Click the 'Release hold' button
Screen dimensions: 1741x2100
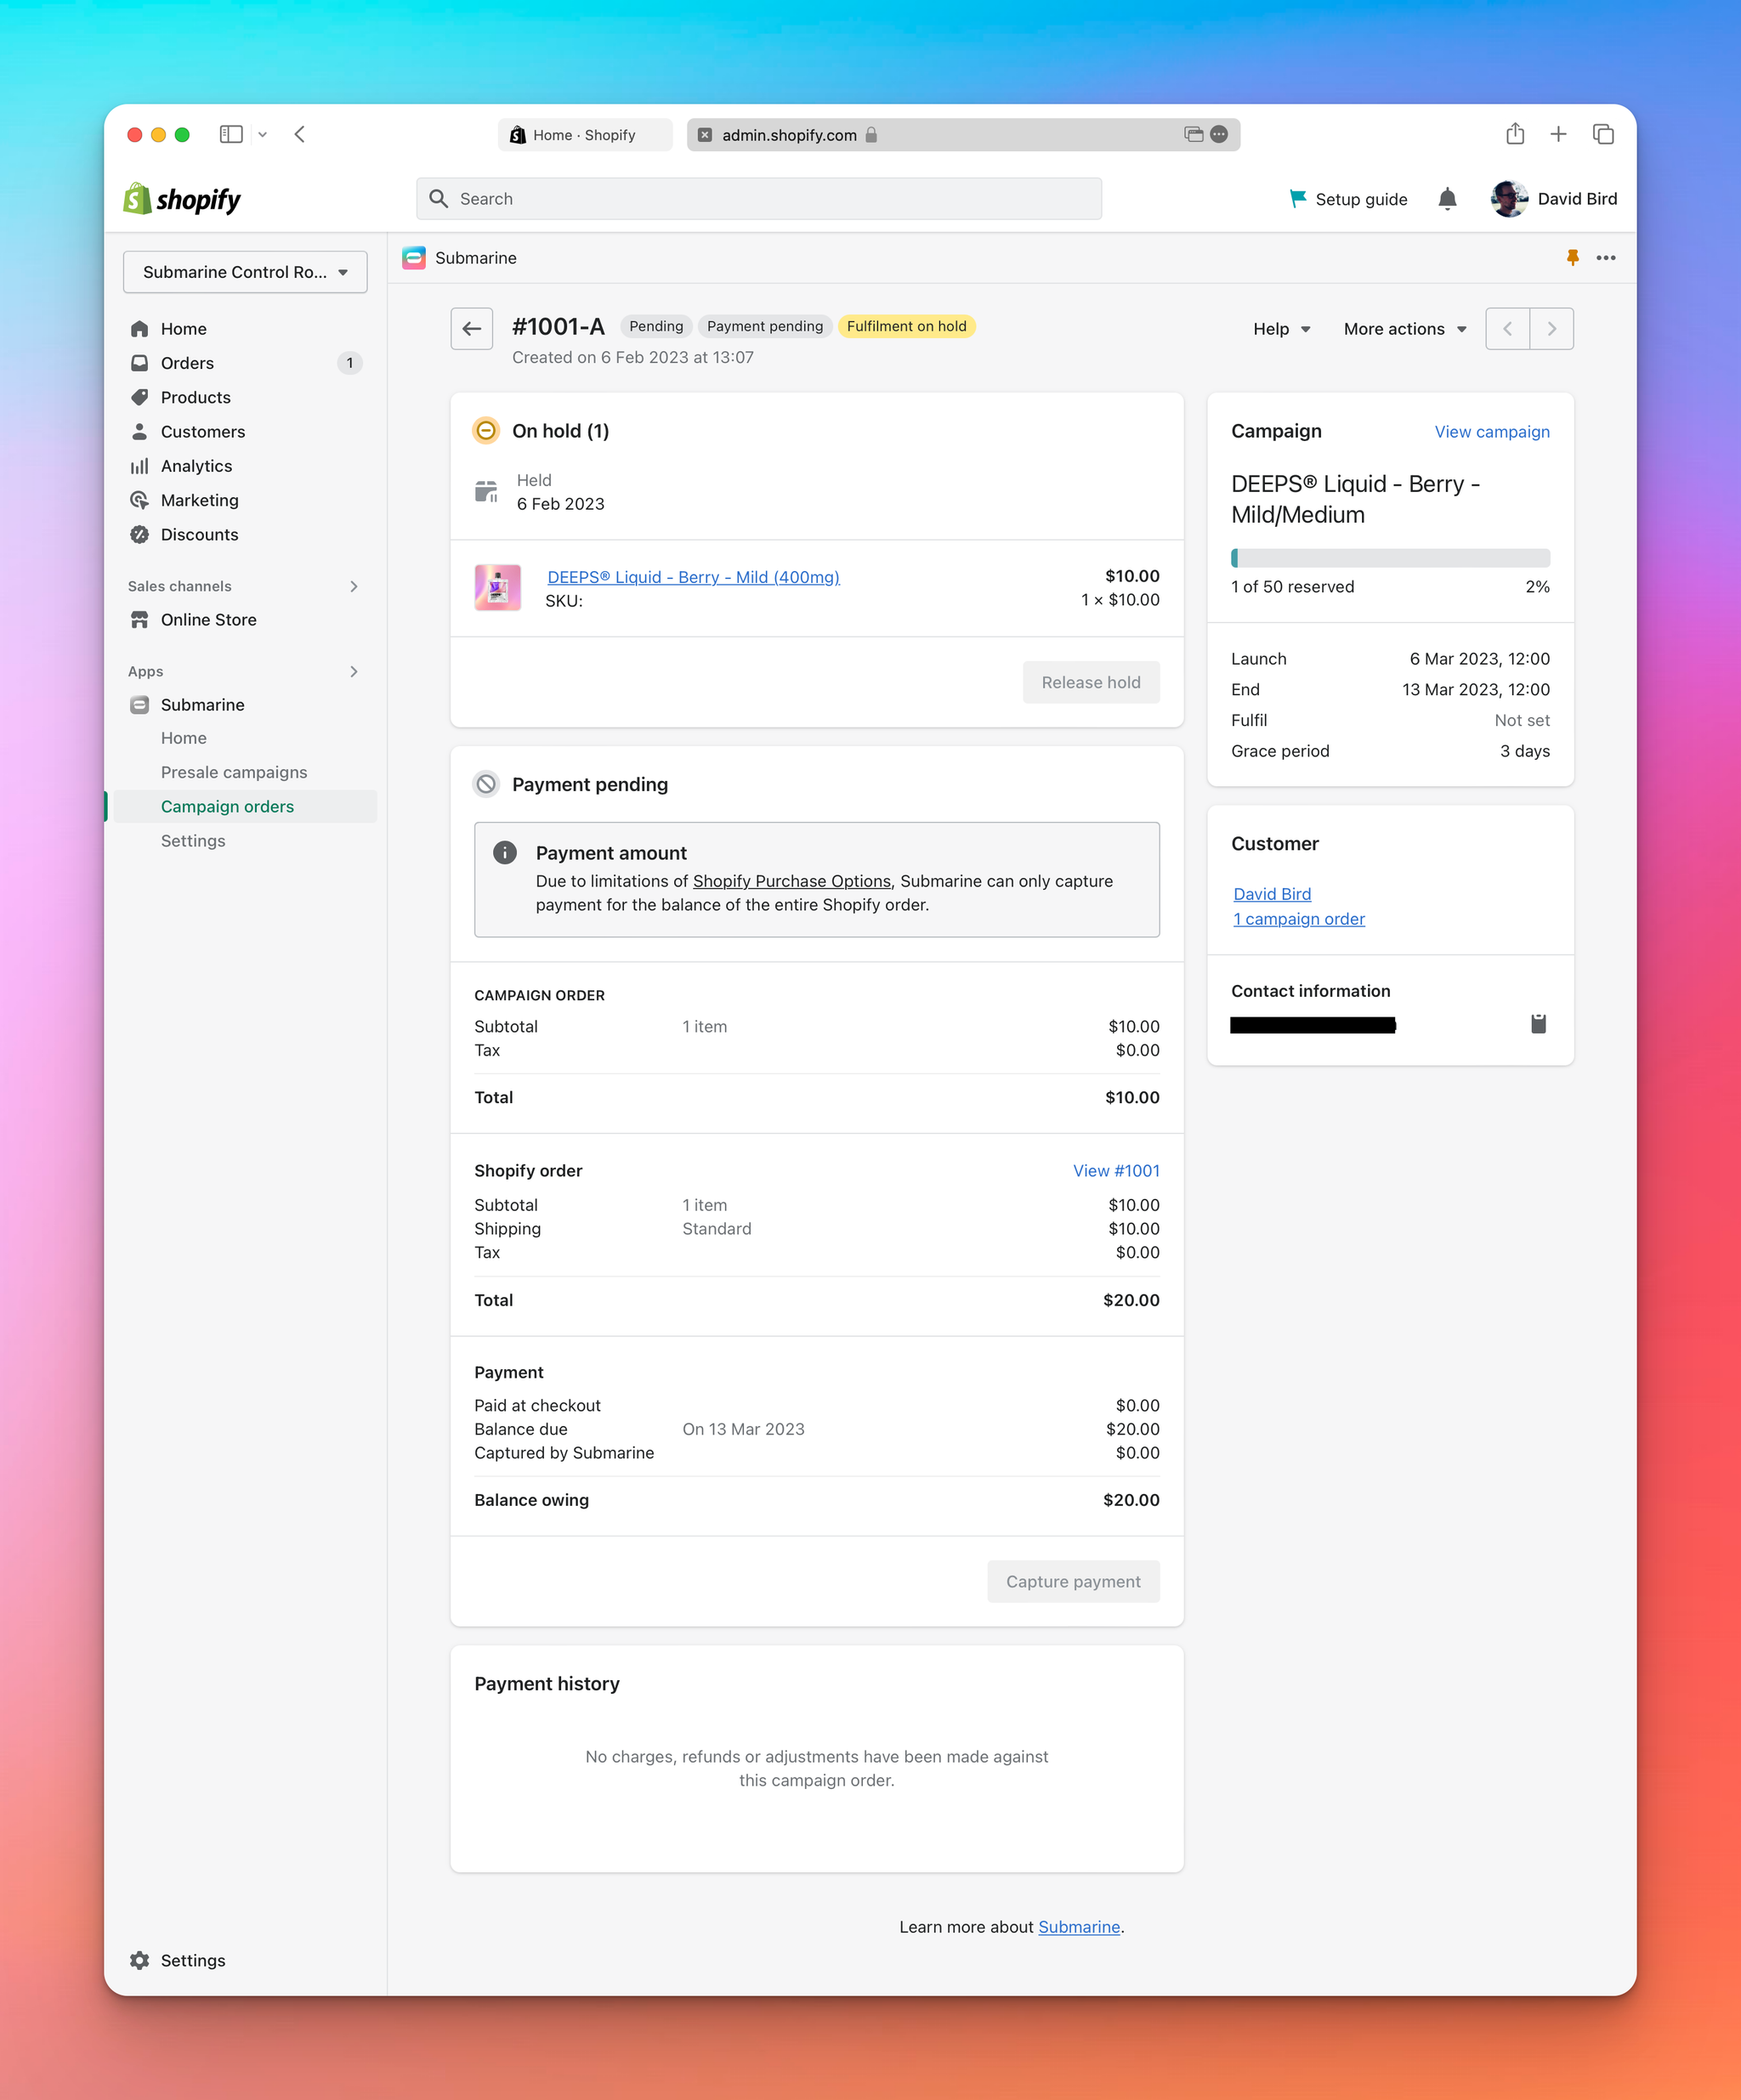click(x=1086, y=680)
